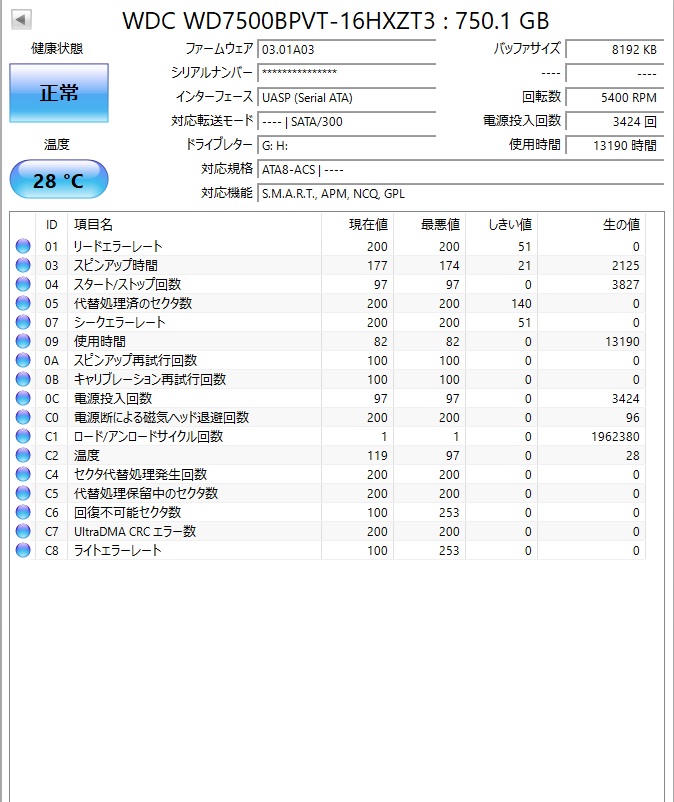
Task: Click the 現在値 column header
Action: 357,225
